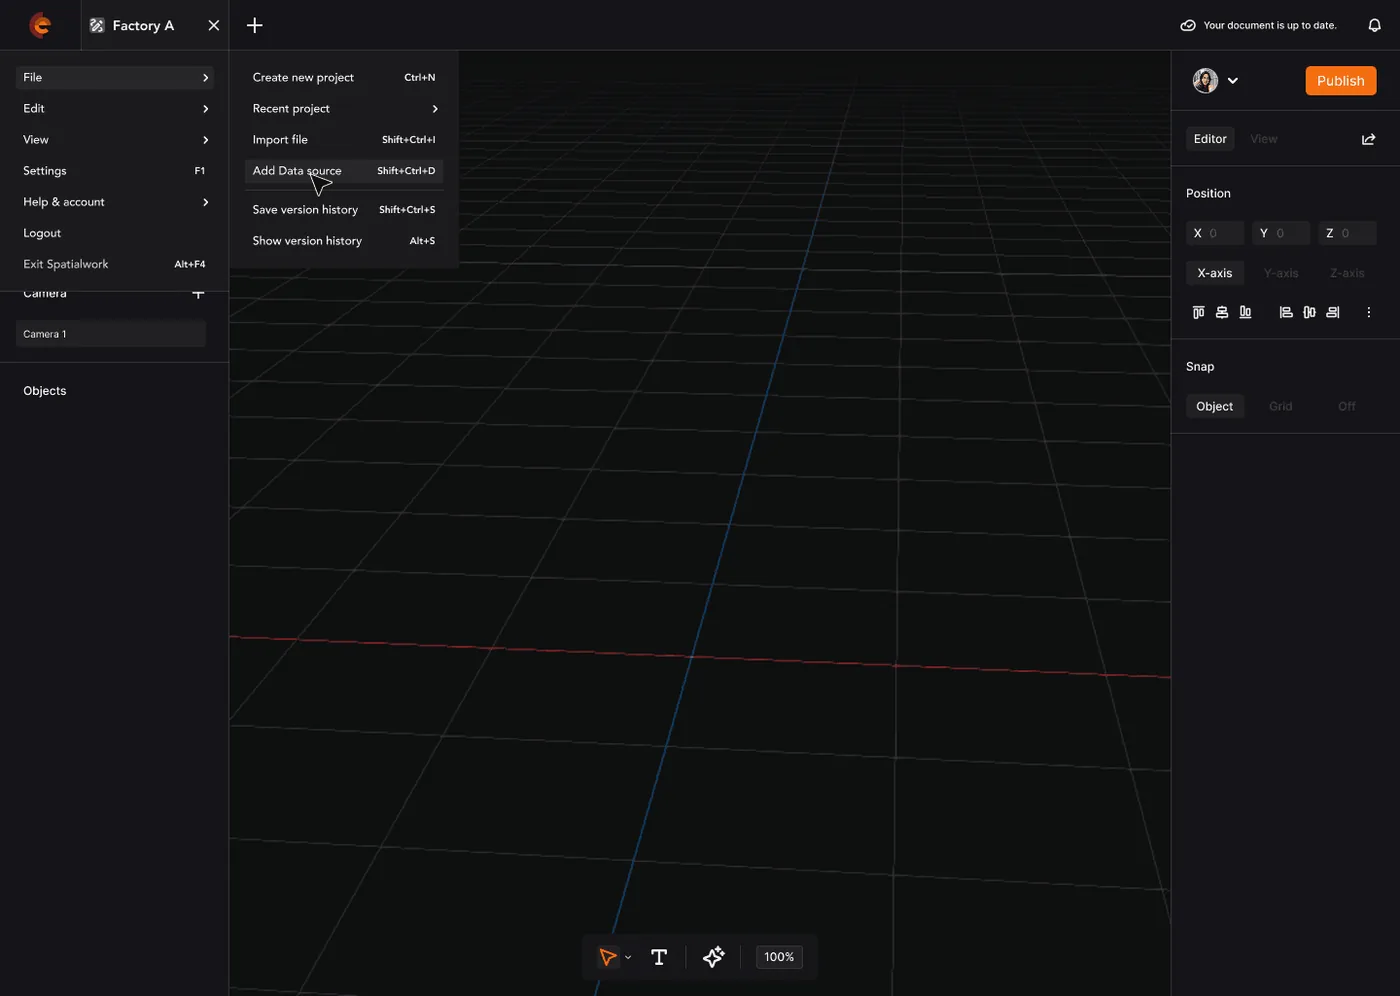Click the document is up to date text
Image resolution: width=1400 pixels, height=996 pixels.
1270,25
